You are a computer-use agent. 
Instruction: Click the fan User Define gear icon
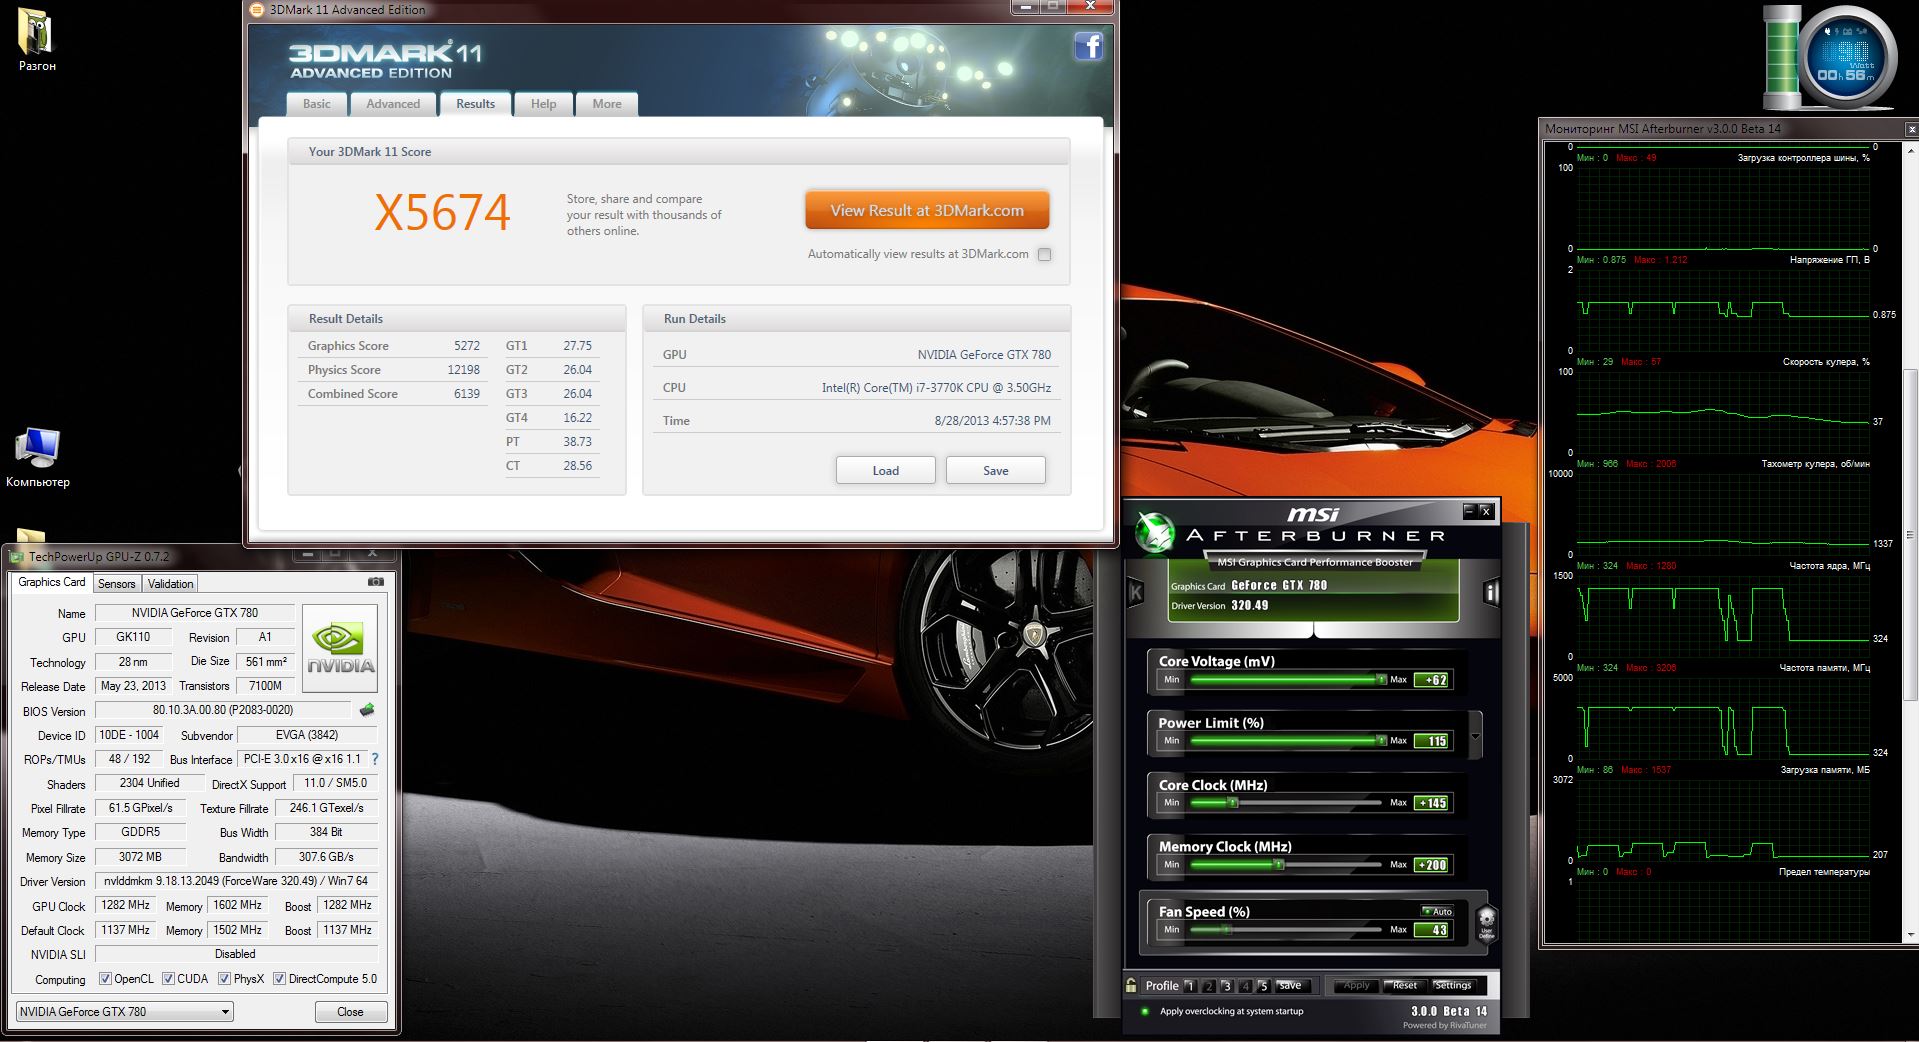click(x=1486, y=922)
